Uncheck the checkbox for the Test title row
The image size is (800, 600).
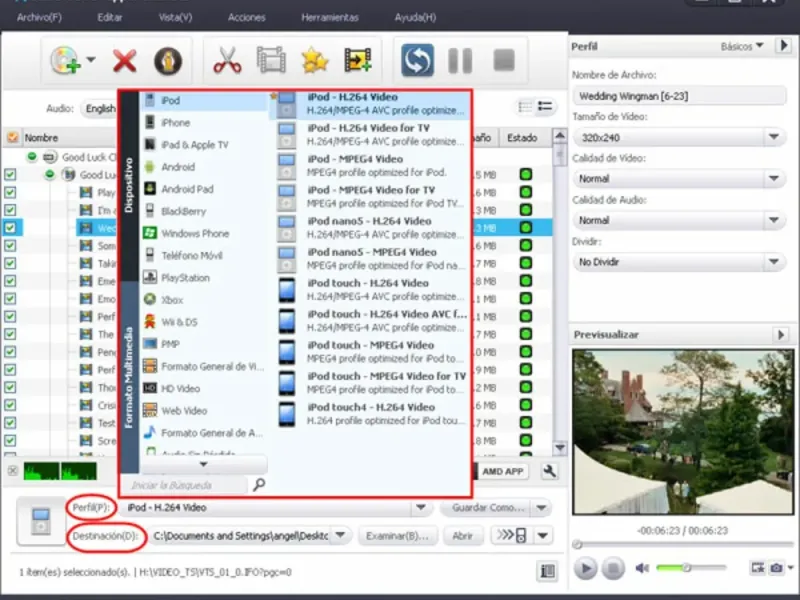pyautogui.click(x=10, y=422)
